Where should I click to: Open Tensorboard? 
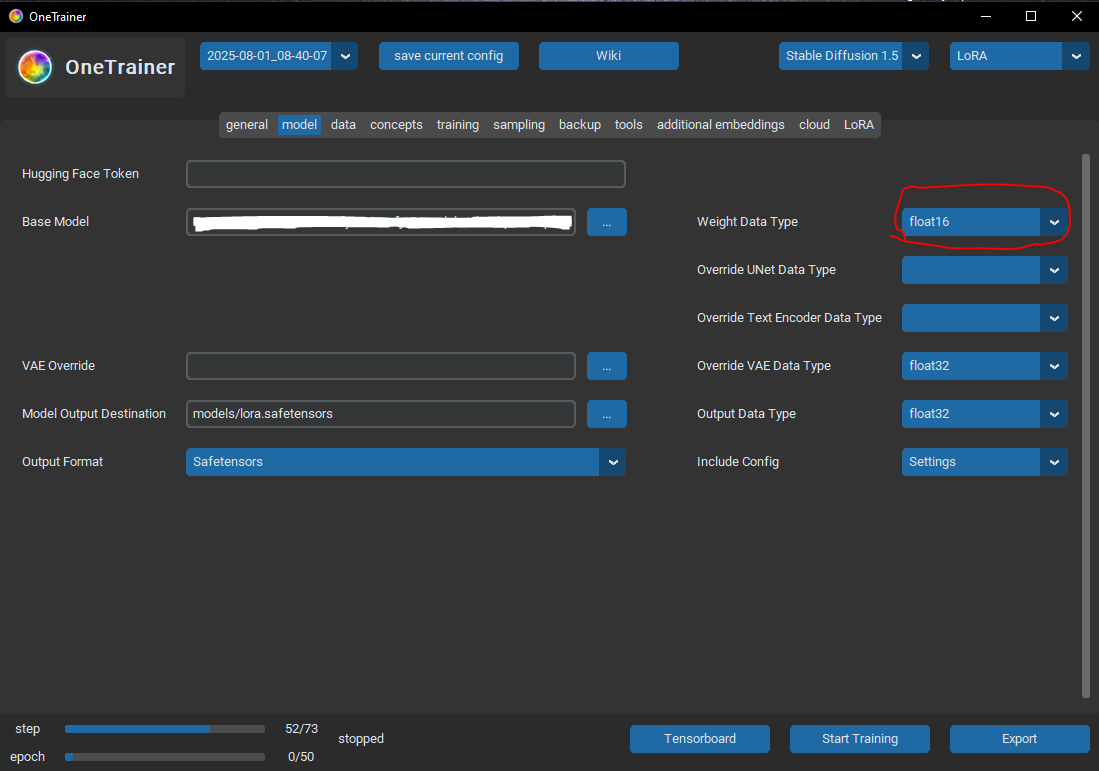(x=699, y=739)
